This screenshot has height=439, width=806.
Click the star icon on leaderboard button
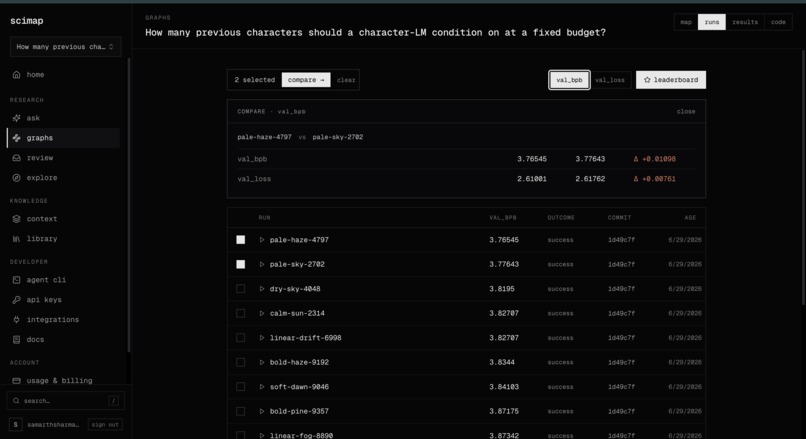[x=647, y=80]
